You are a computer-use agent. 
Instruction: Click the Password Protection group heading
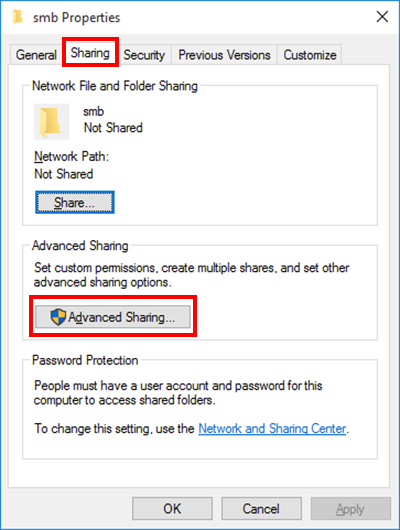[85, 360]
